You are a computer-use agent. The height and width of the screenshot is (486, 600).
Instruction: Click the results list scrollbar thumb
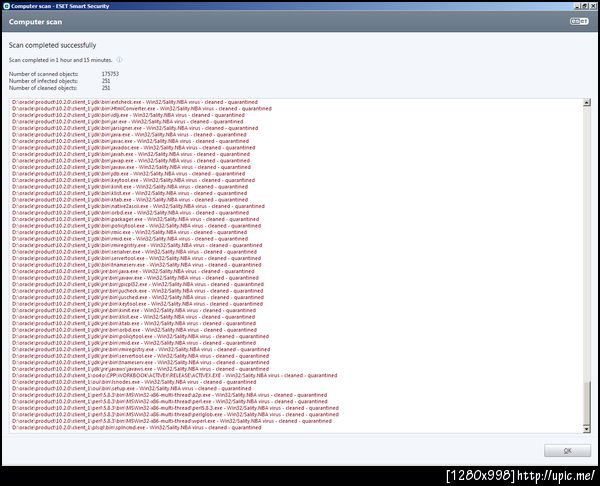pyautogui.click(x=587, y=403)
